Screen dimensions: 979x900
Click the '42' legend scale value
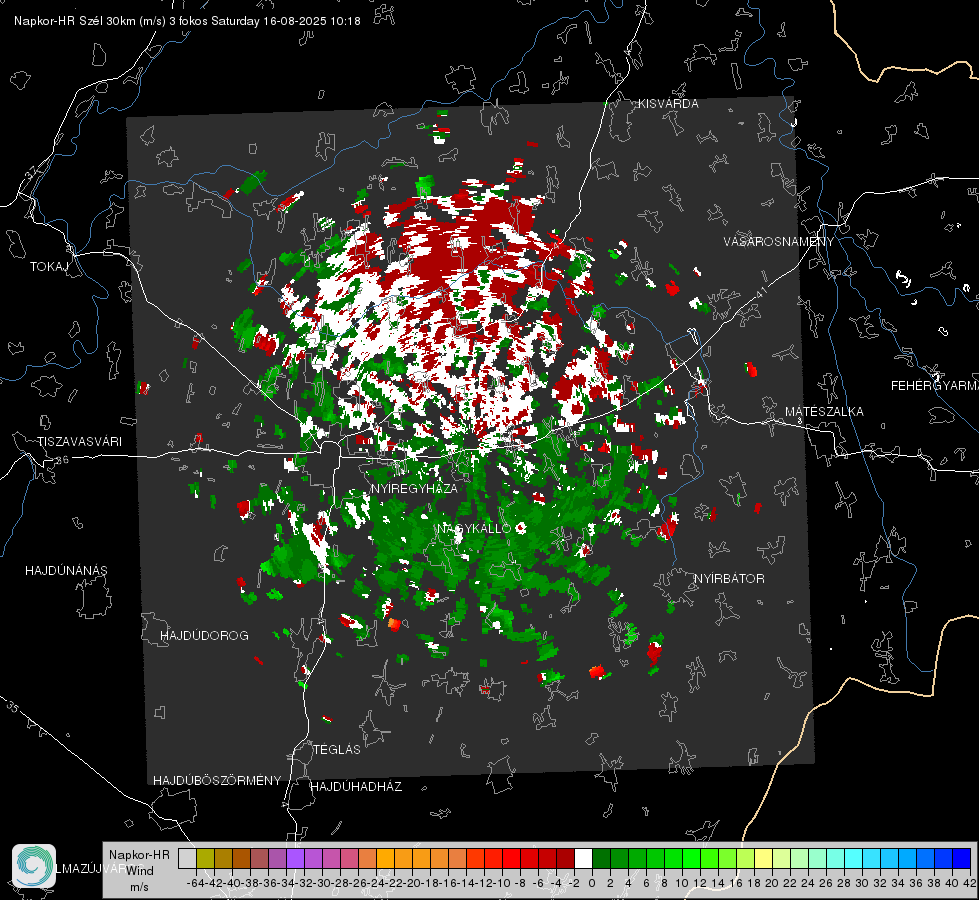[969, 883]
